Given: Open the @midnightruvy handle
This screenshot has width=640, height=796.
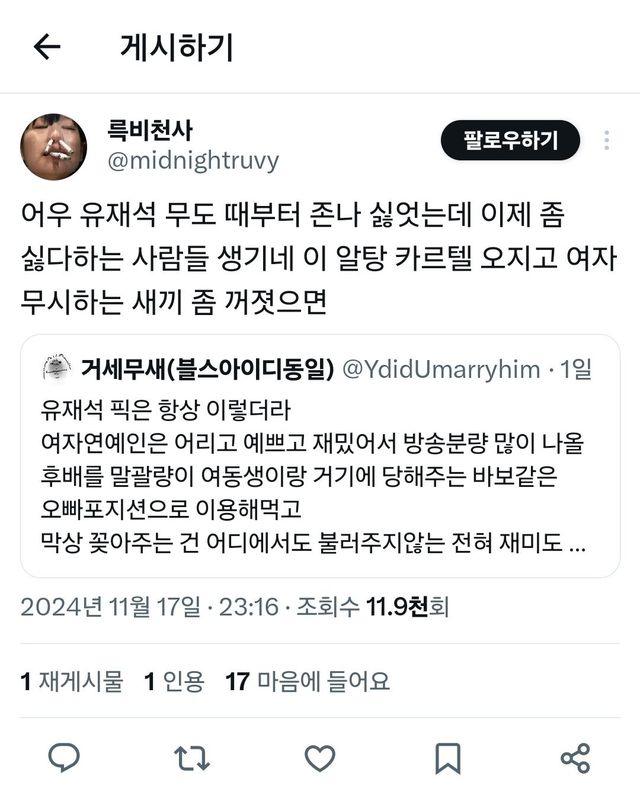Looking at the screenshot, I should (193, 161).
